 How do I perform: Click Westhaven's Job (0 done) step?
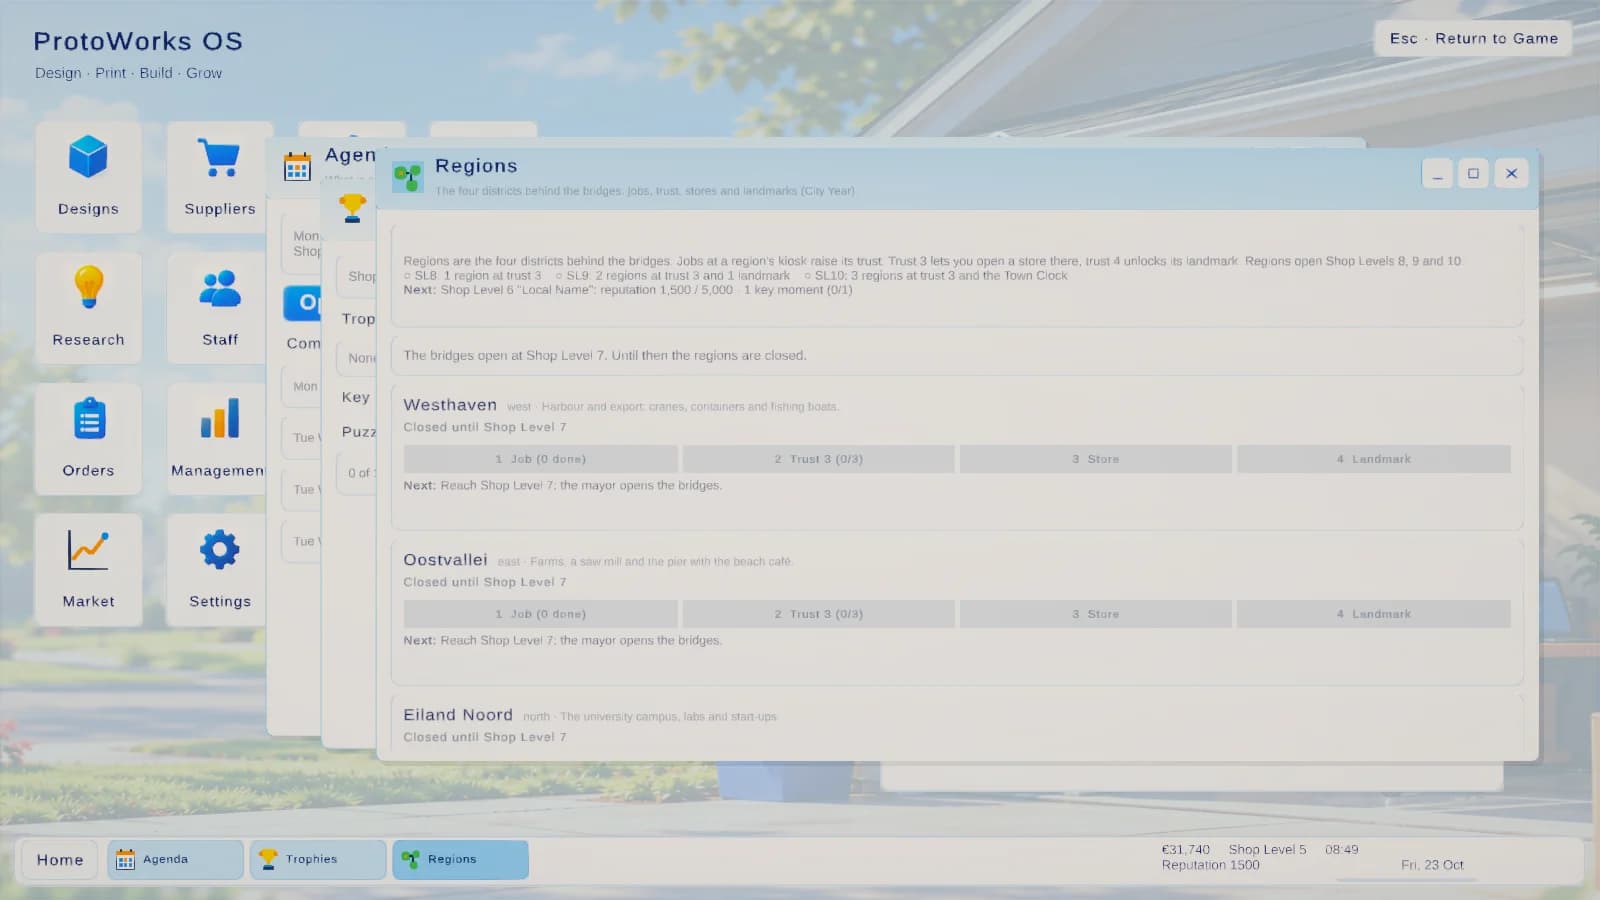click(x=541, y=459)
